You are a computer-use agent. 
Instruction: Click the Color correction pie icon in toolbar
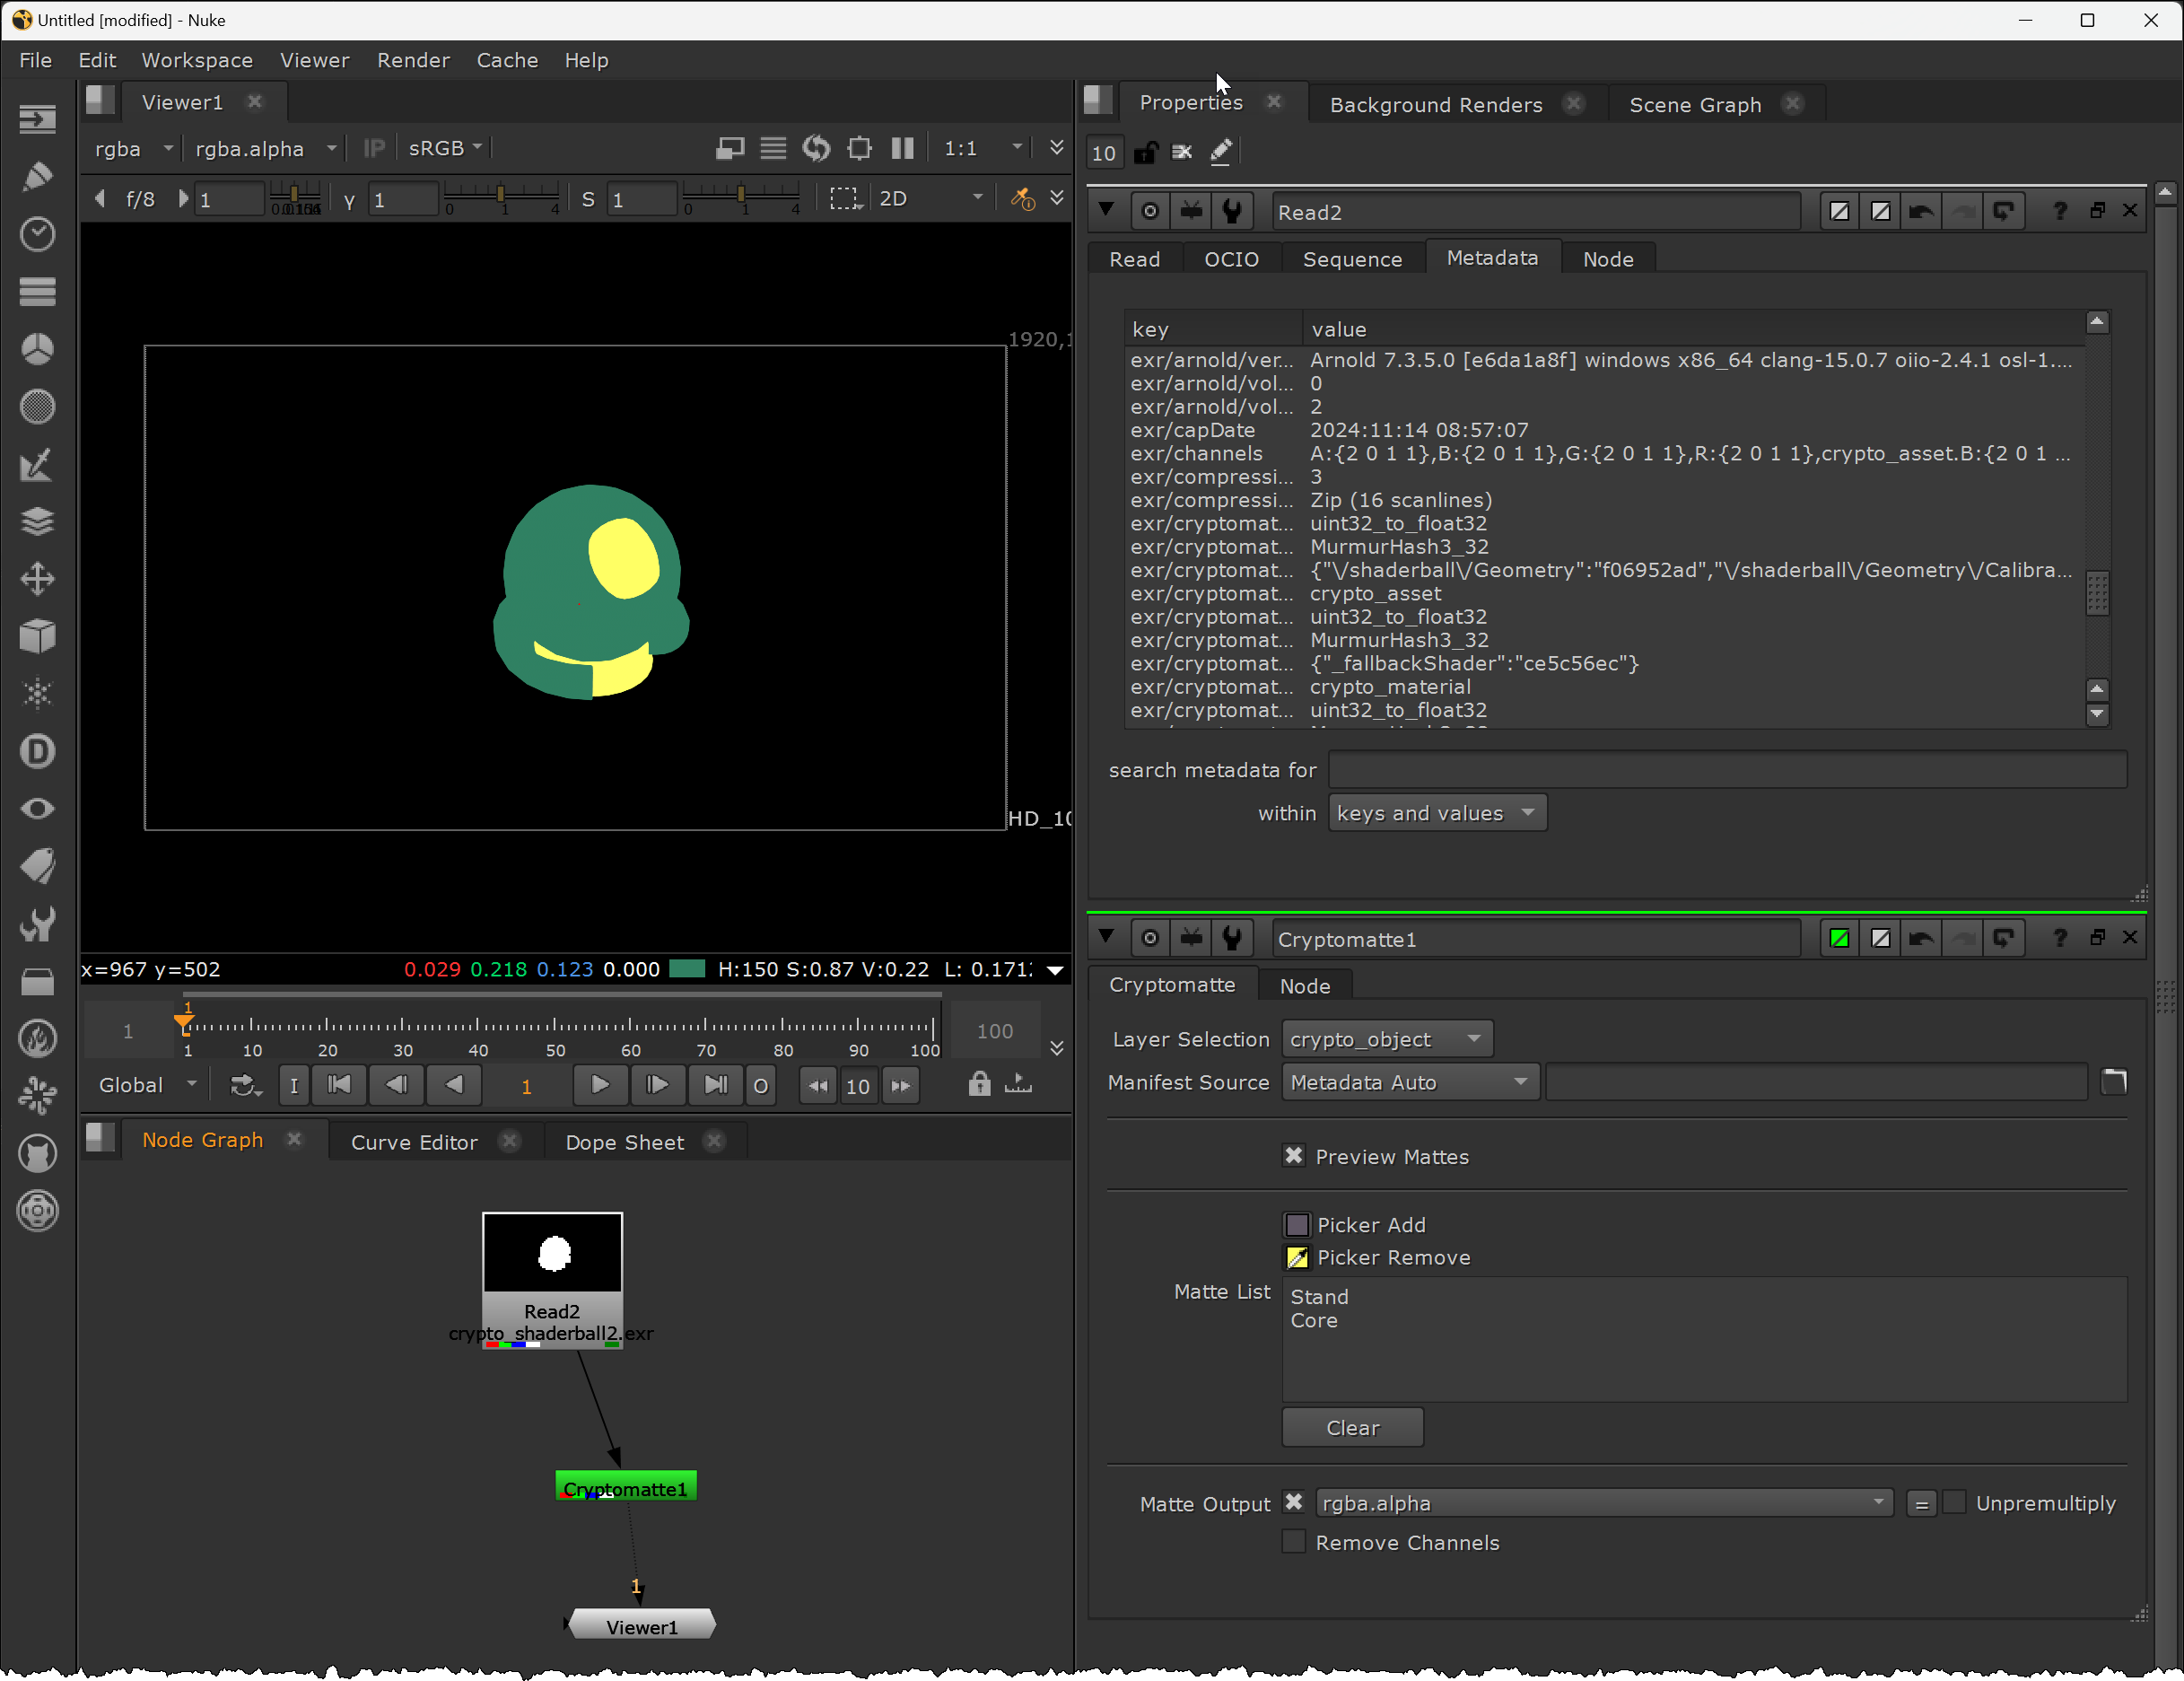point(37,349)
